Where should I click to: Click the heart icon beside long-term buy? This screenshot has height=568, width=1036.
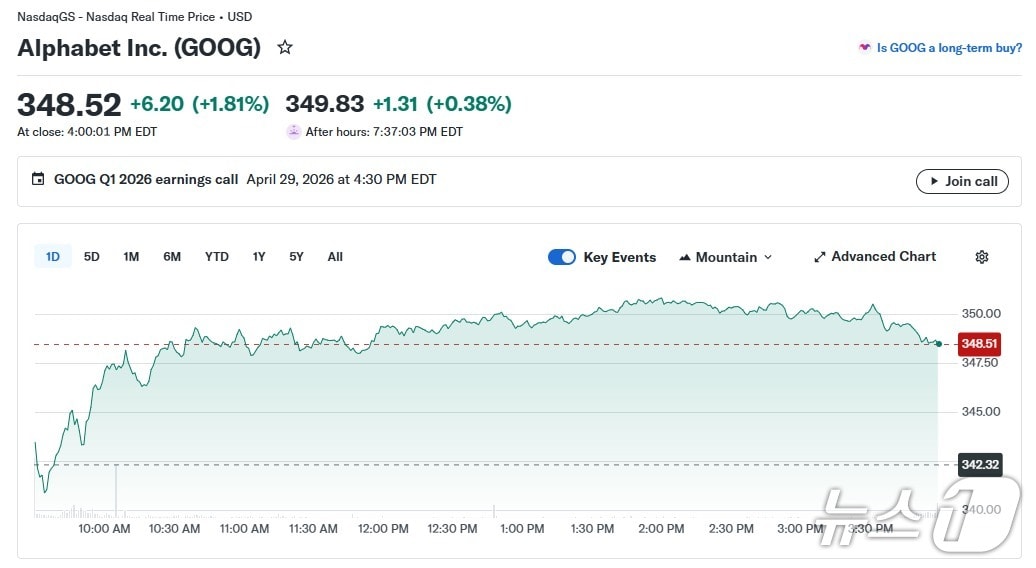pyautogui.click(x=864, y=47)
